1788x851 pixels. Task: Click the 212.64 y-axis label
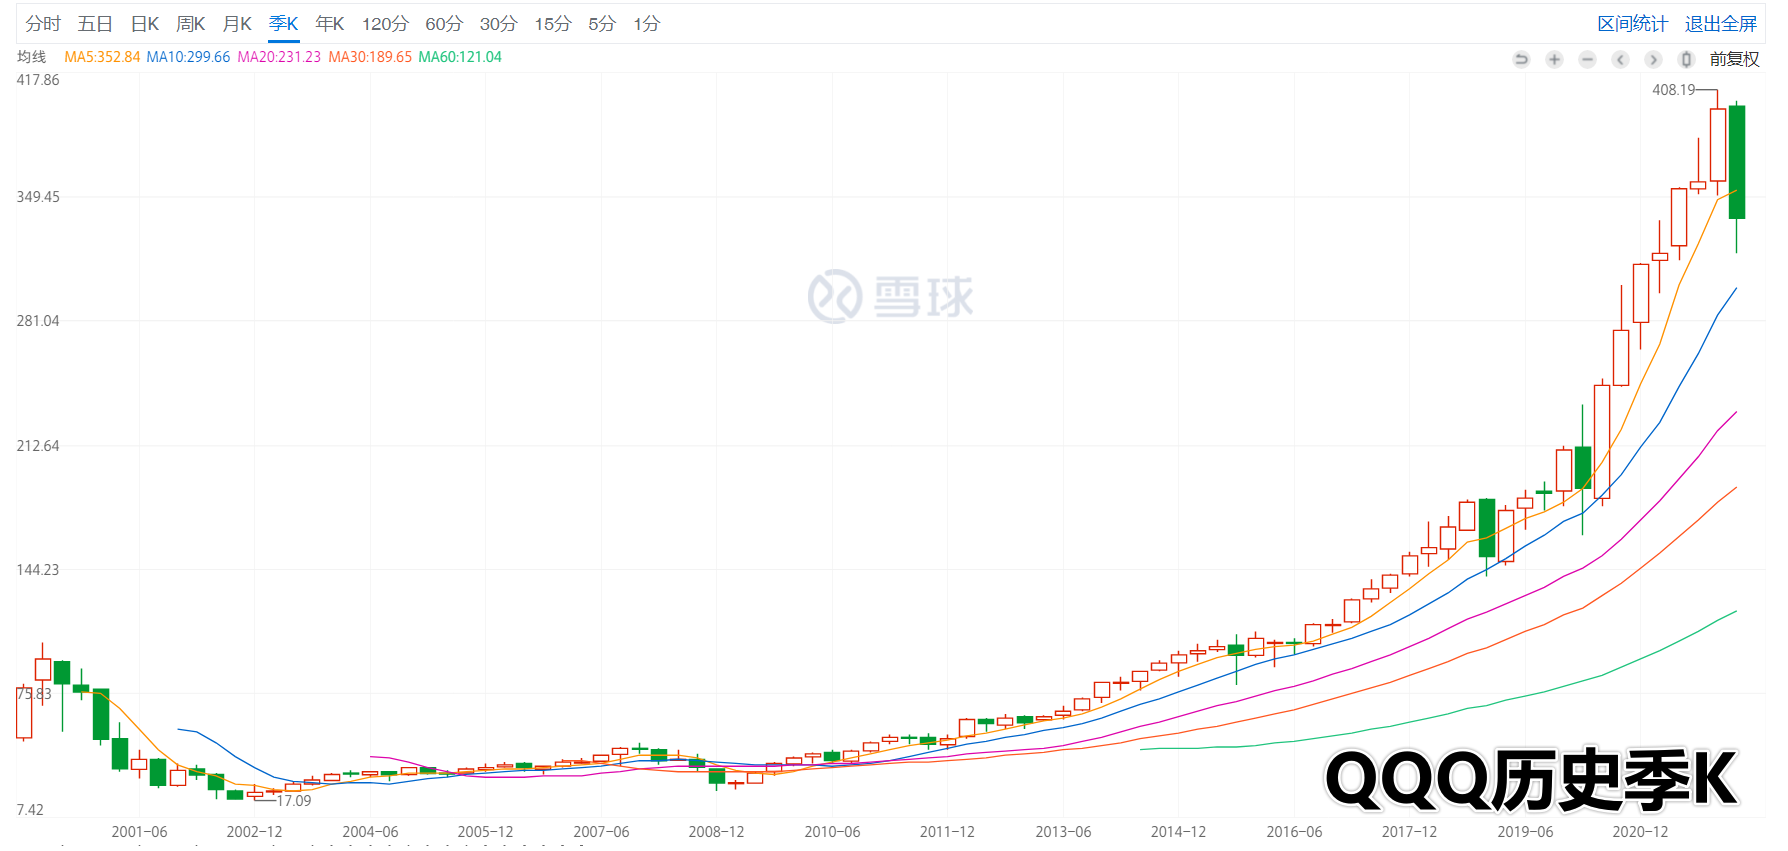[x=38, y=446]
